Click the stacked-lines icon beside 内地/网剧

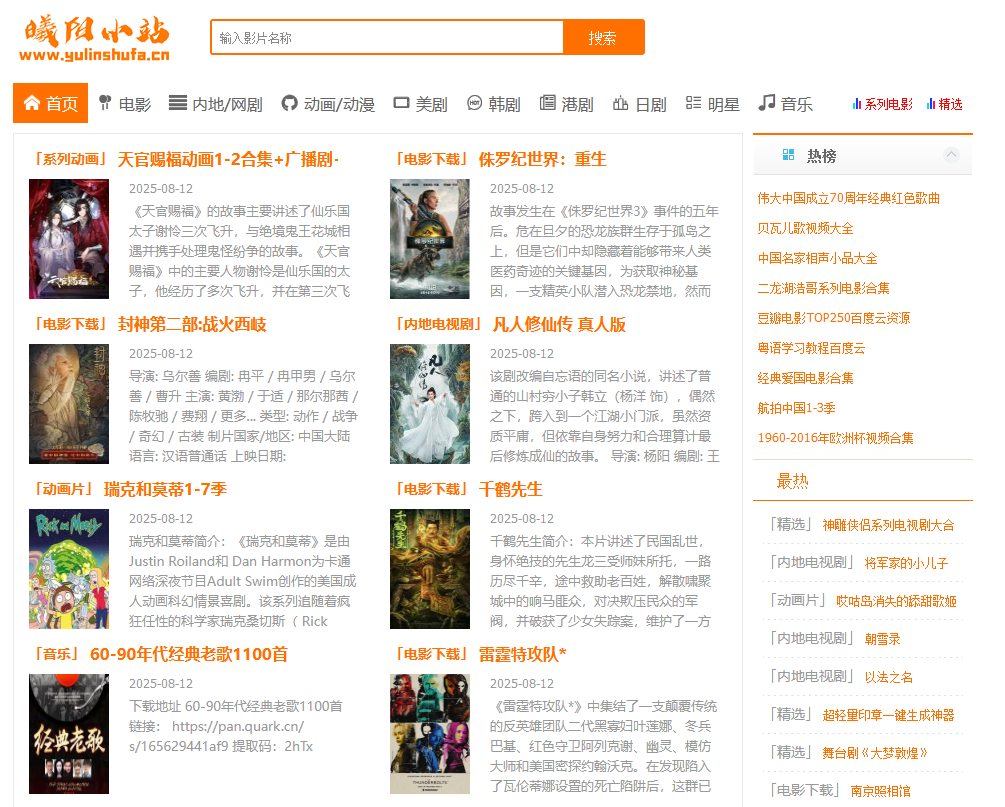pyautogui.click(x=178, y=103)
